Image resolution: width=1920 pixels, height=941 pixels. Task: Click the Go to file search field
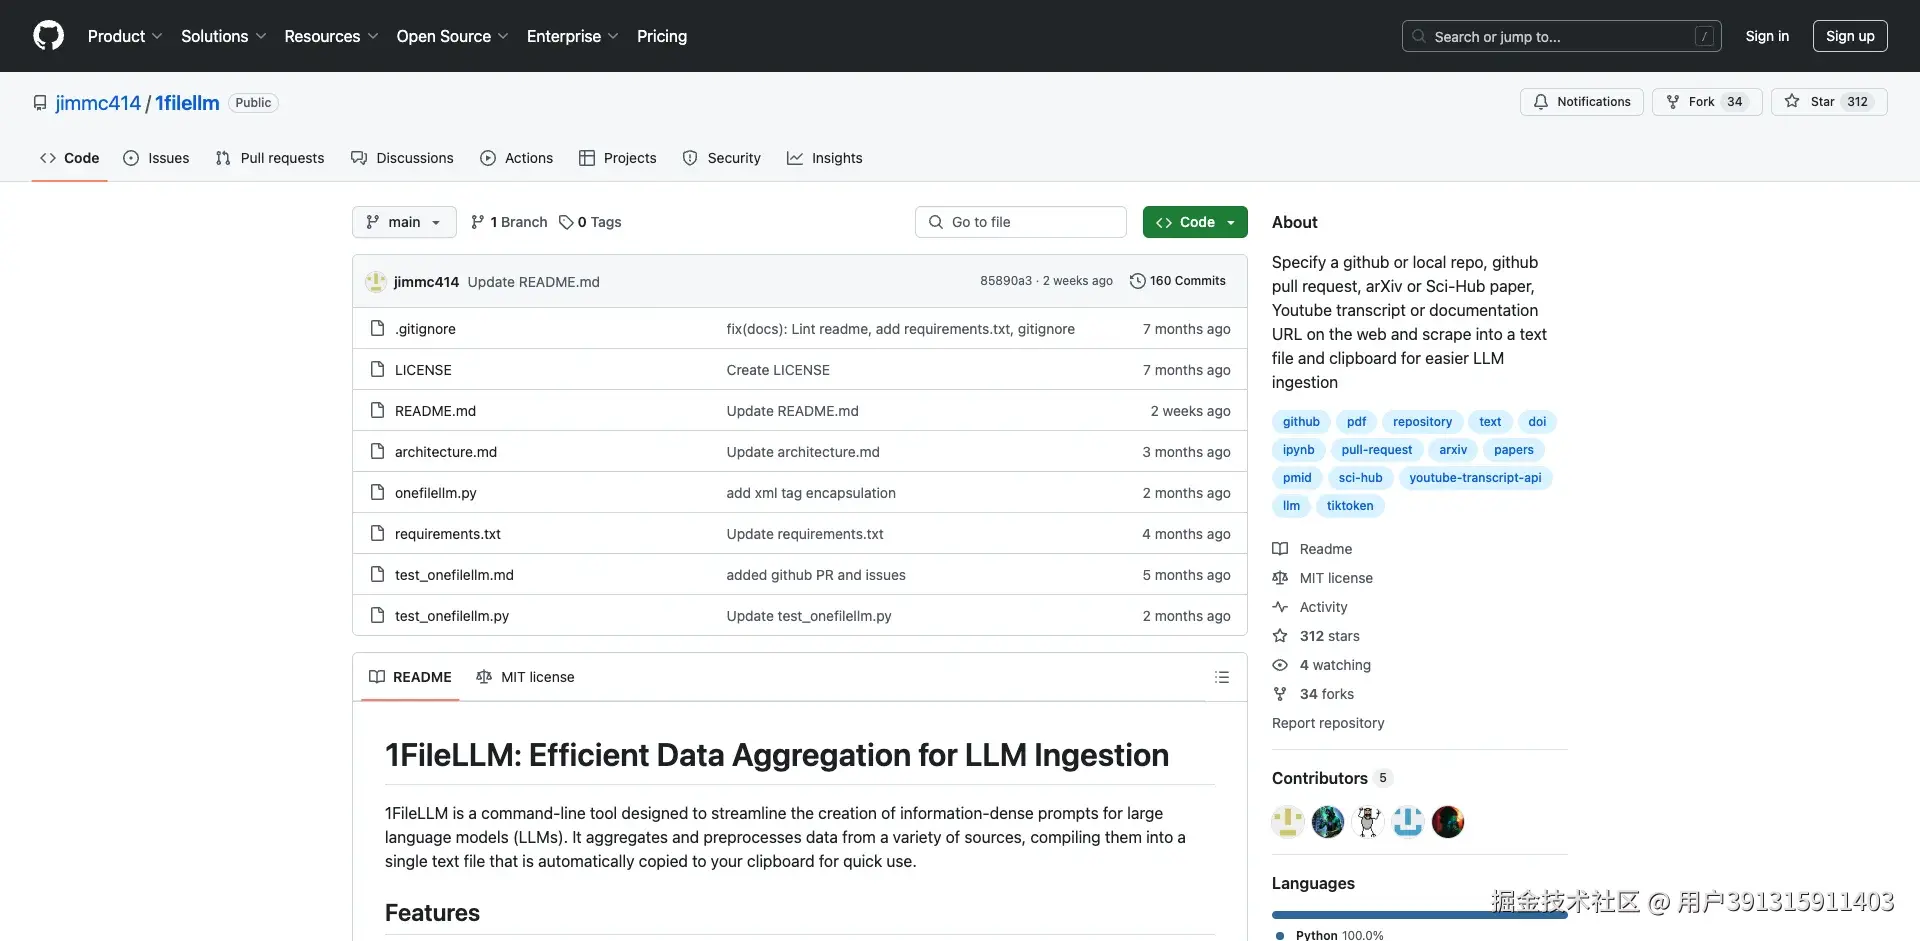(x=1021, y=222)
